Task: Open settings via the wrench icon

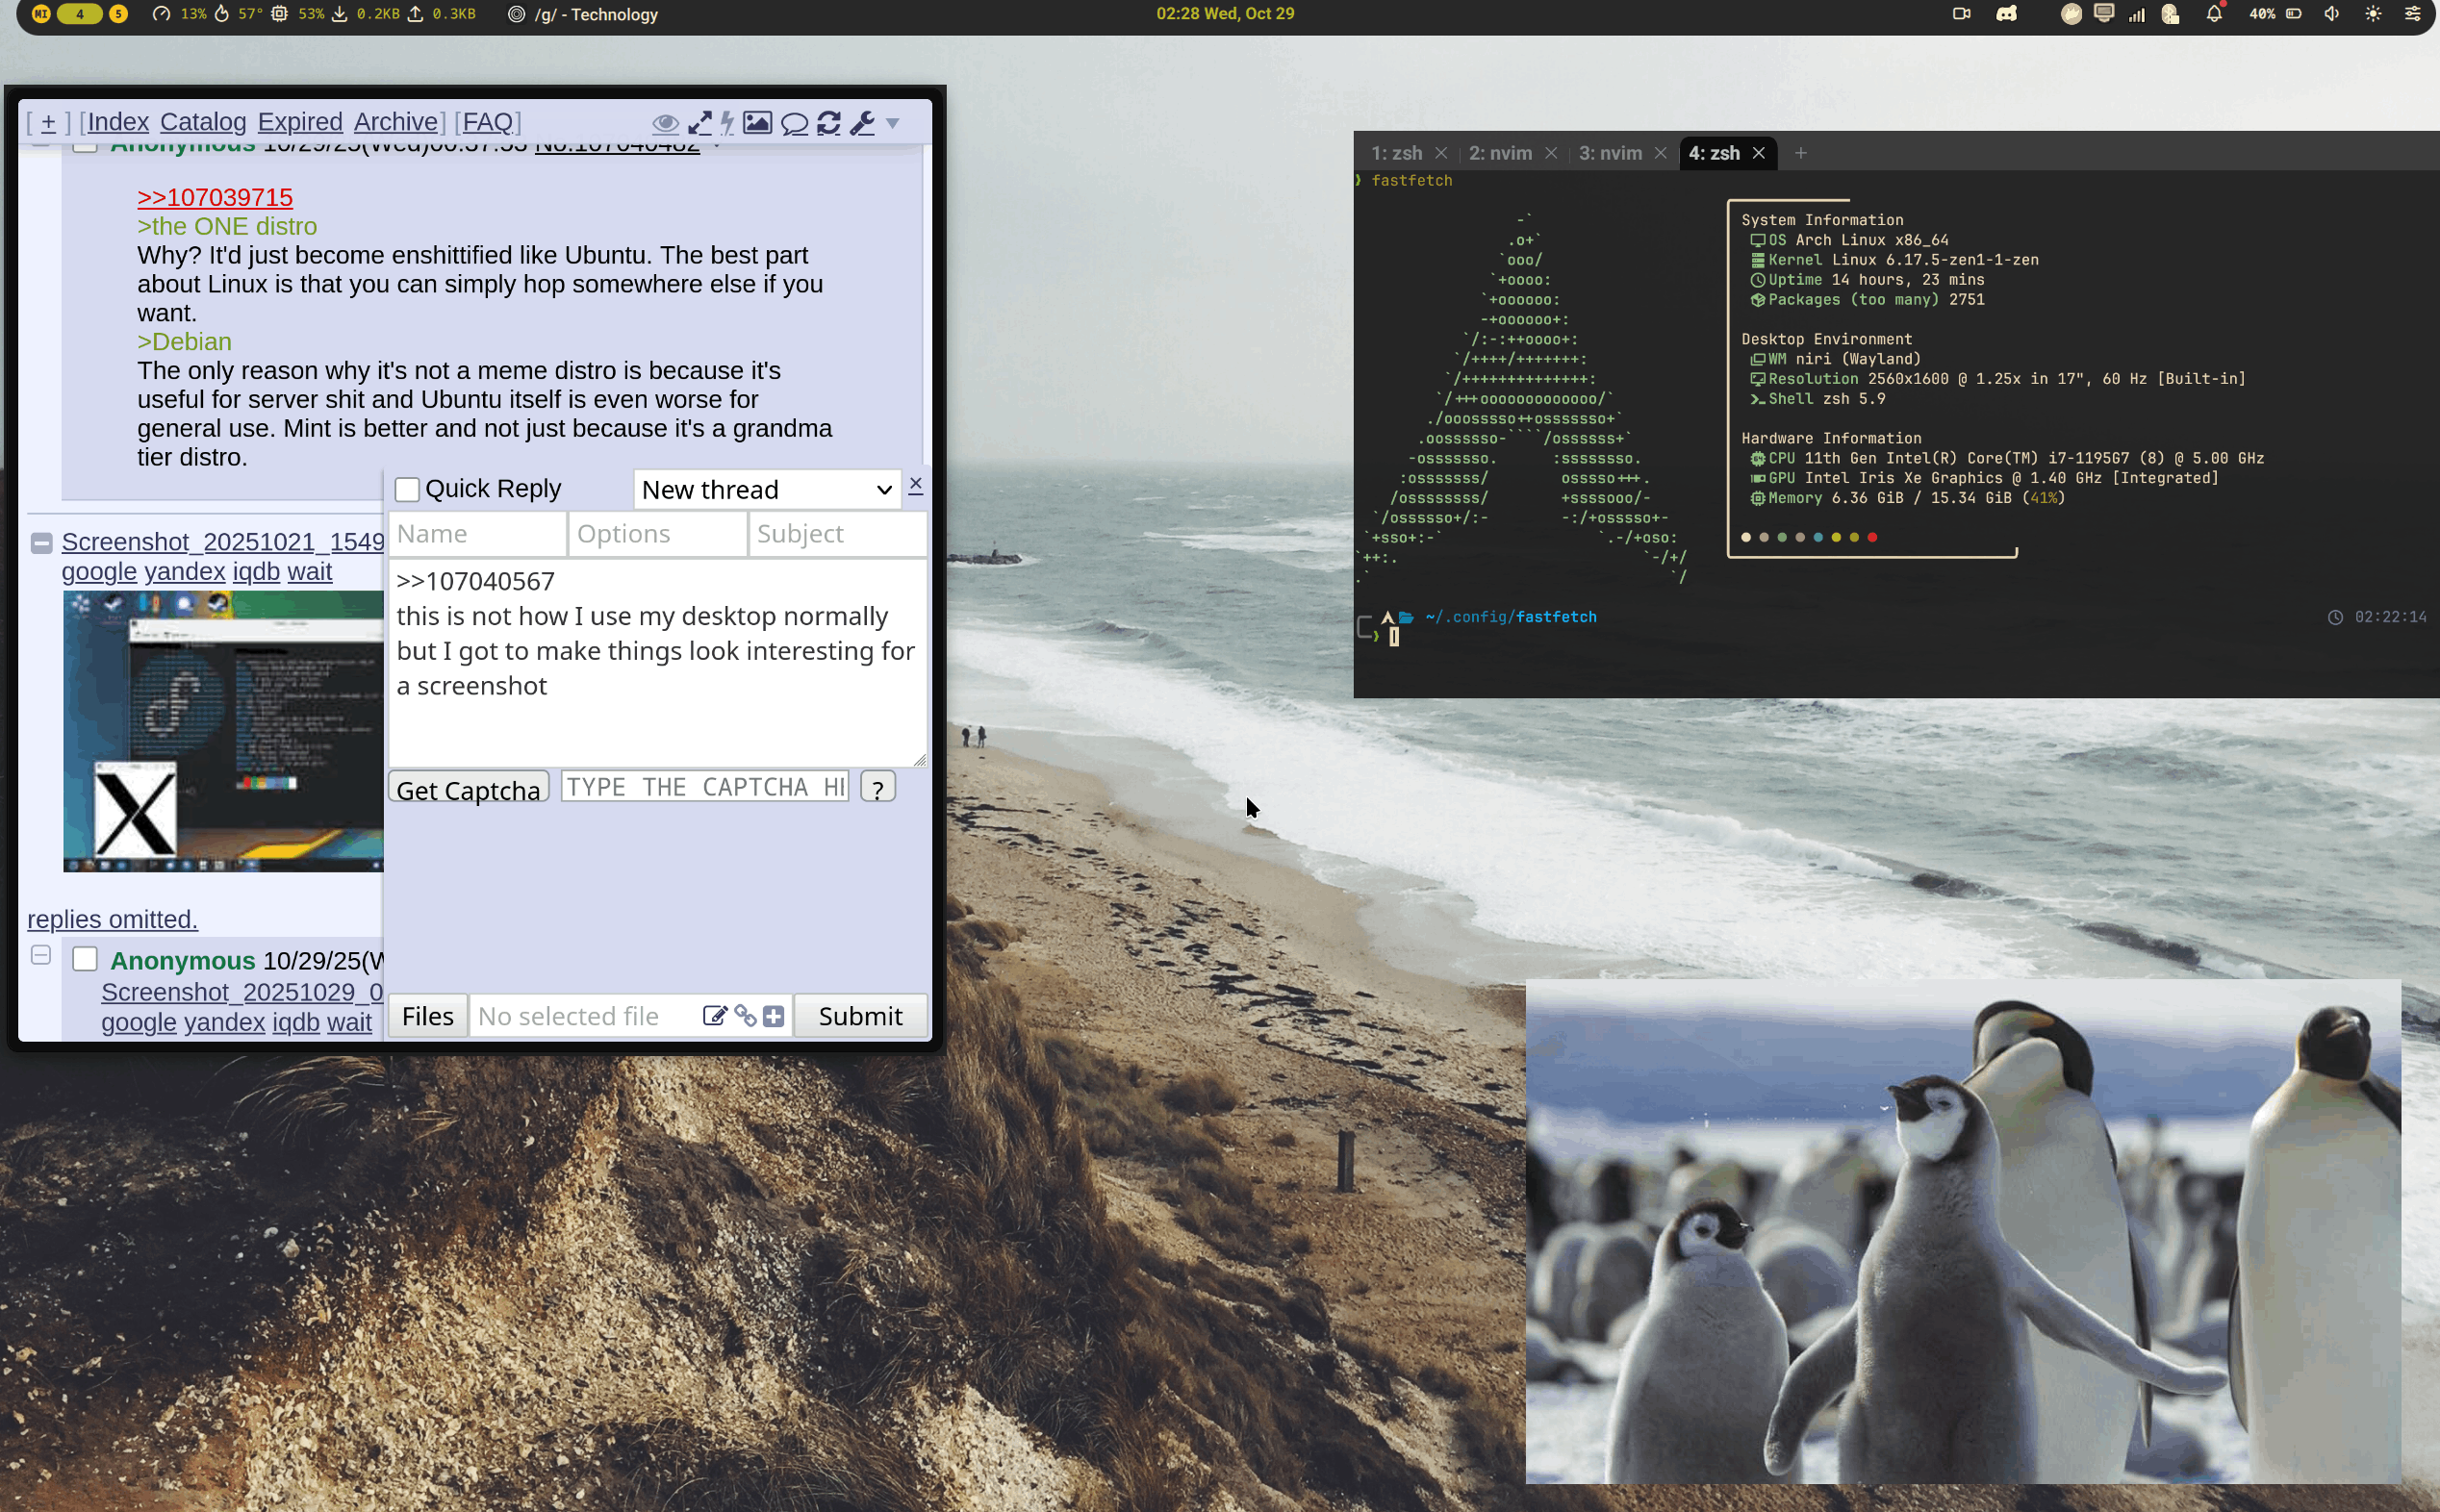Action: pyautogui.click(x=862, y=122)
